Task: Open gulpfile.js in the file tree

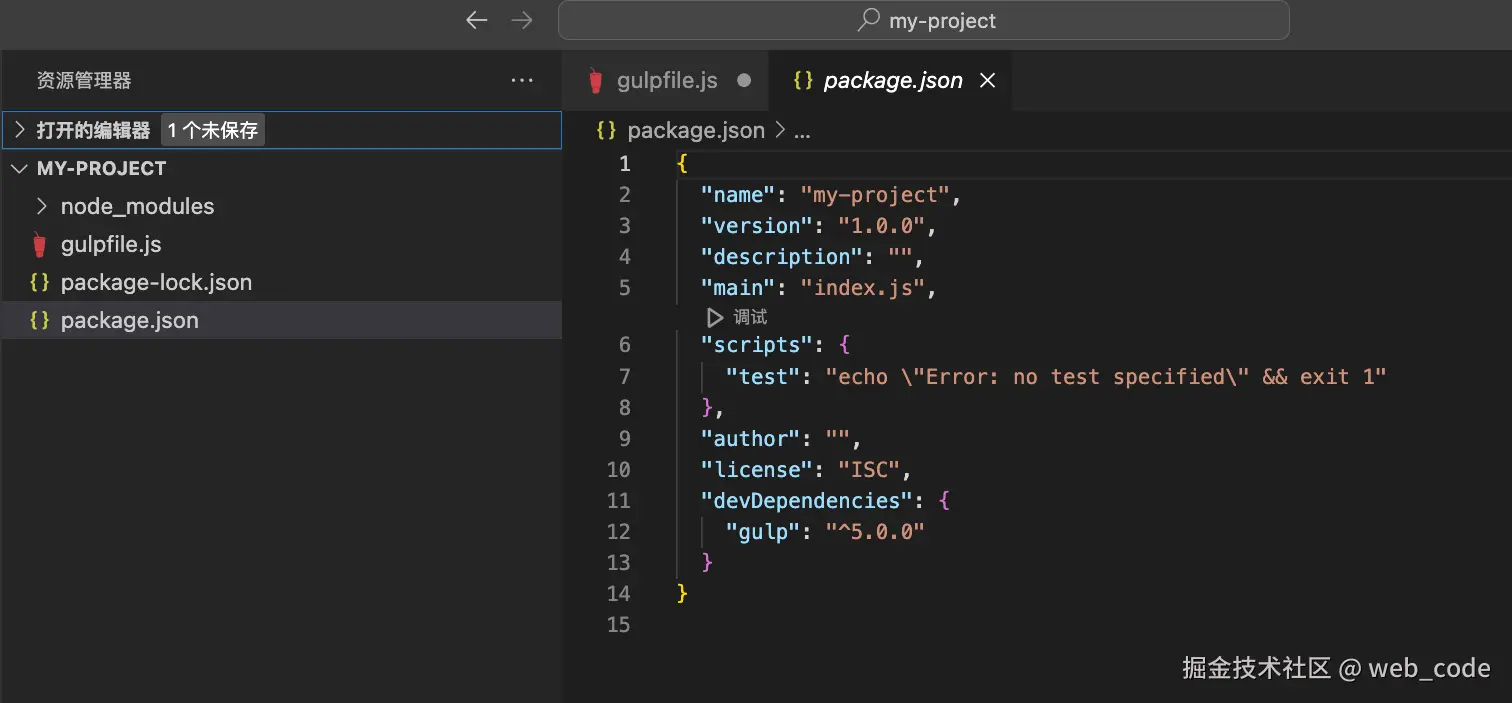Action: pos(282,244)
